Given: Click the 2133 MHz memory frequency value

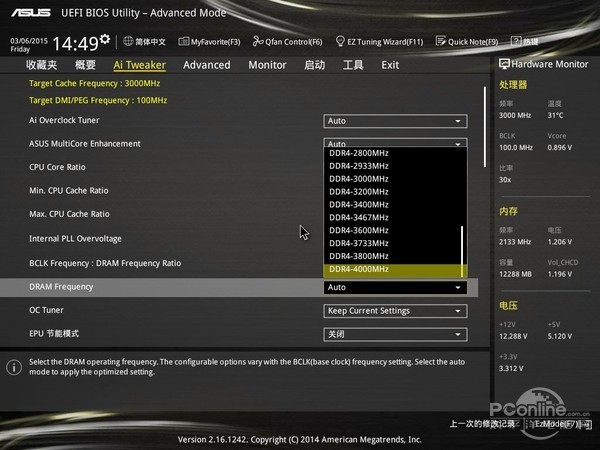Looking at the screenshot, I should pyautogui.click(x=515, y=242).
